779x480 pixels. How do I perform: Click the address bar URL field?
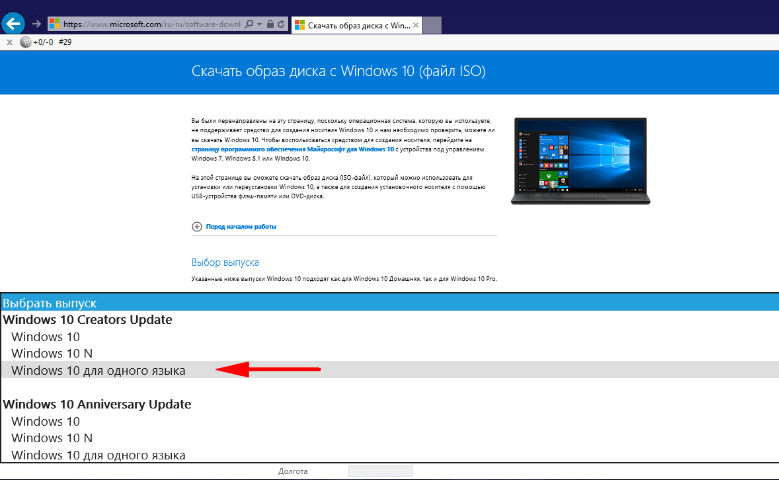coord(152,24)
